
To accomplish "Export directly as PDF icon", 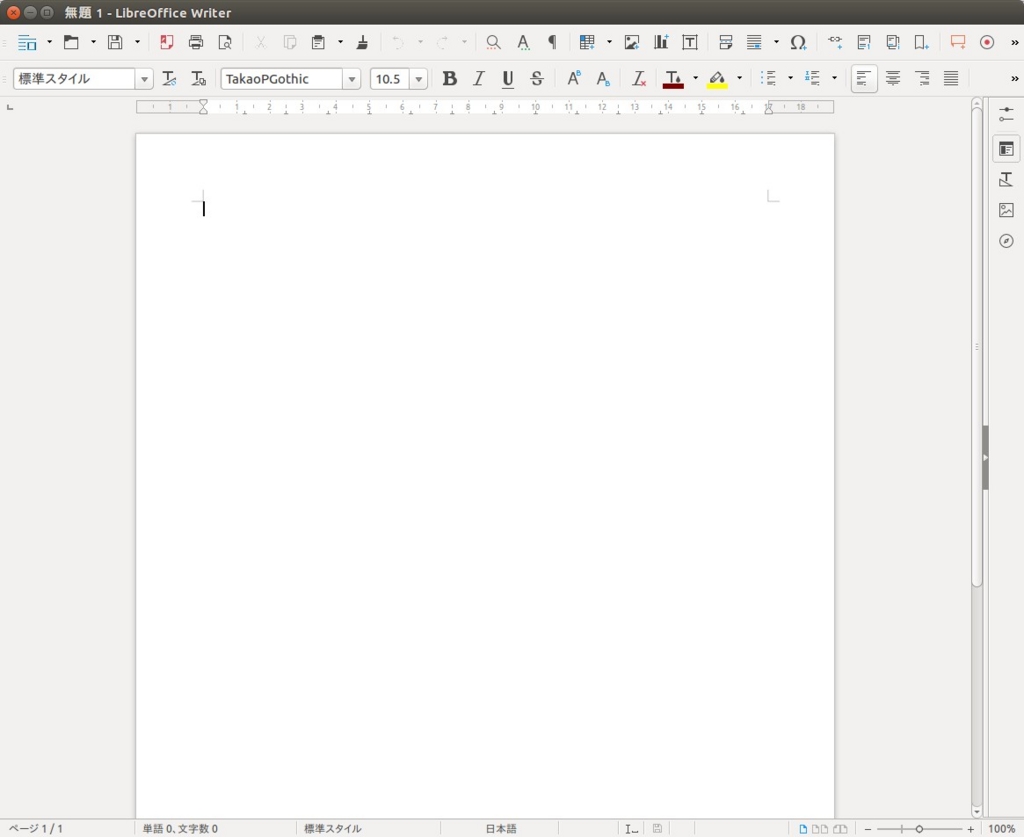I will click(167, 42).
